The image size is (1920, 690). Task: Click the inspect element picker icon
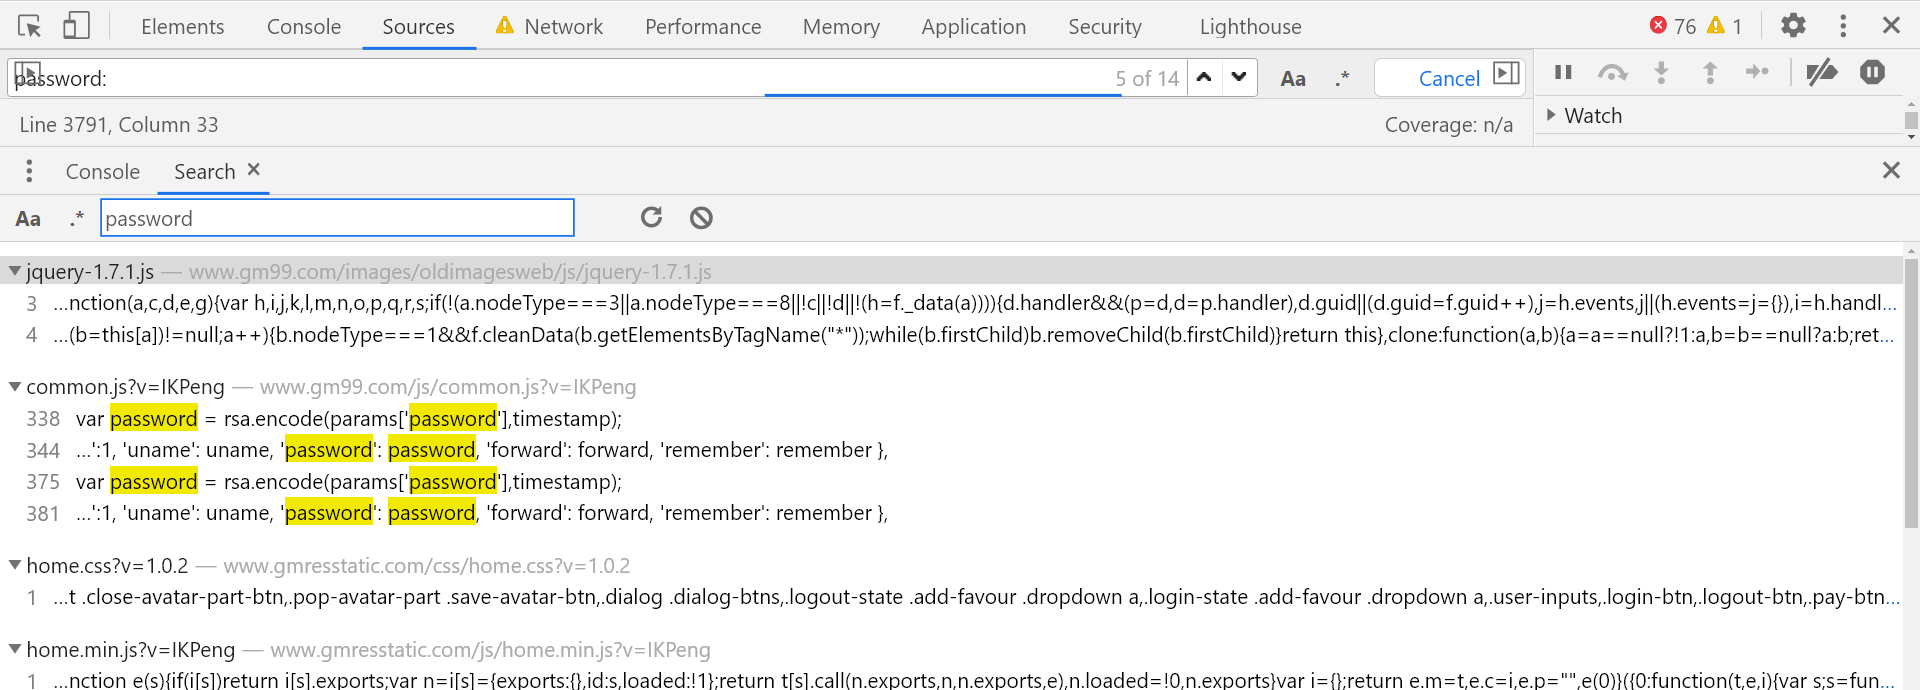click(x=30, y=26)
